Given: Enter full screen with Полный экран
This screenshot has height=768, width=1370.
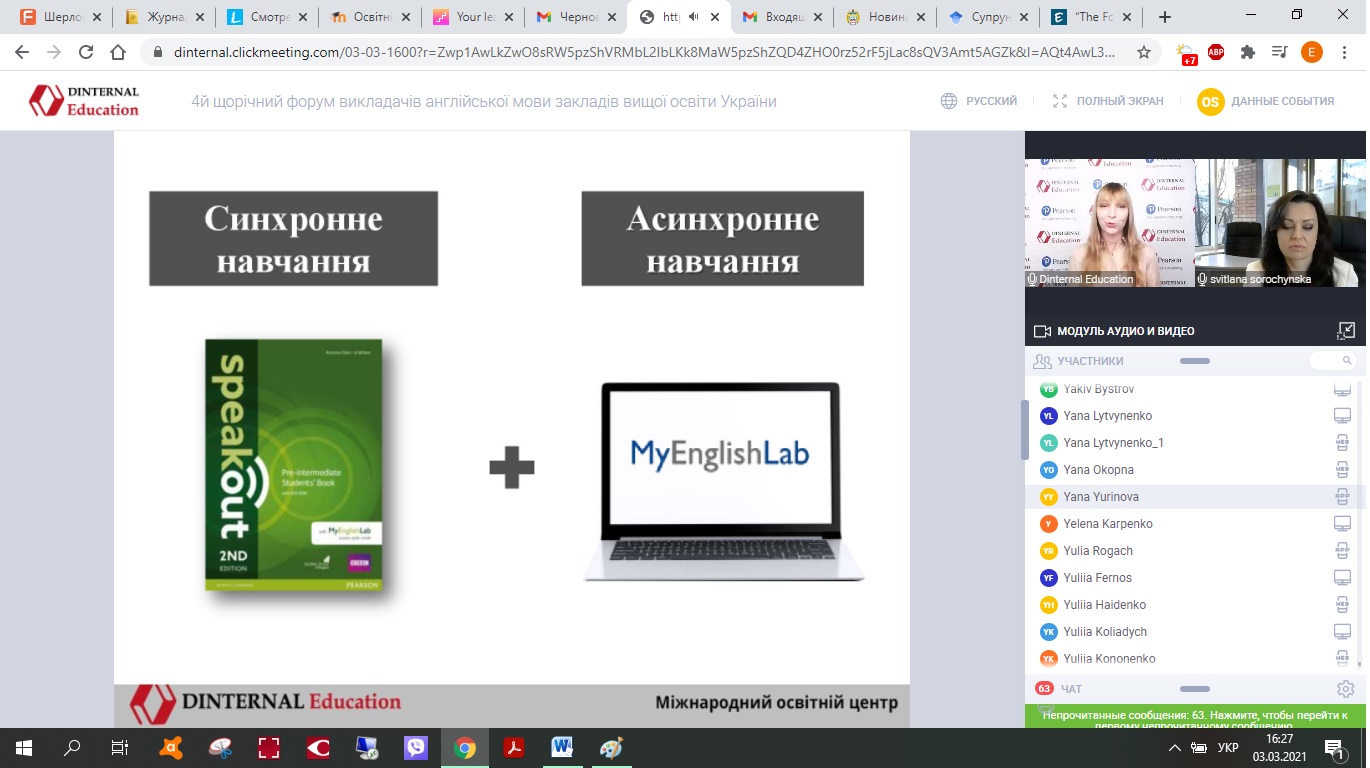Looking at the screenshot, I should point(1108,101).
